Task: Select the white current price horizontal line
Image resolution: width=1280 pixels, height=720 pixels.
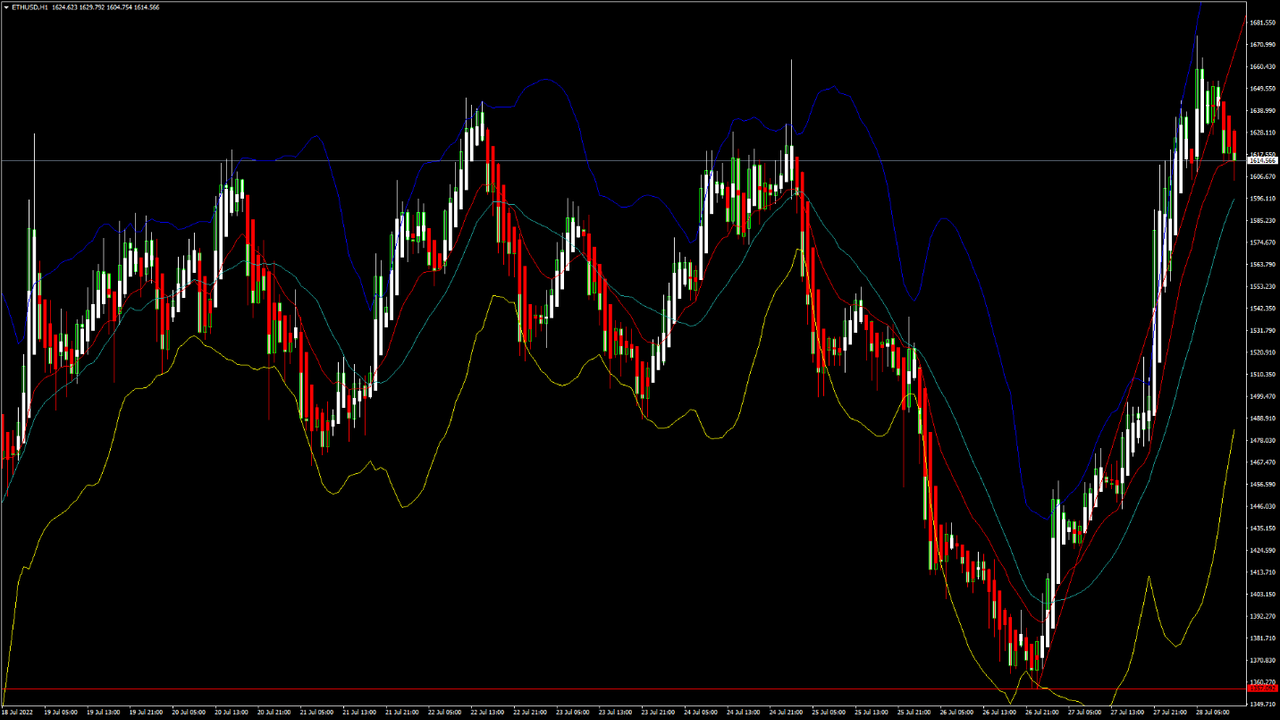Action: pyautogui.click(x=600, y=160)
